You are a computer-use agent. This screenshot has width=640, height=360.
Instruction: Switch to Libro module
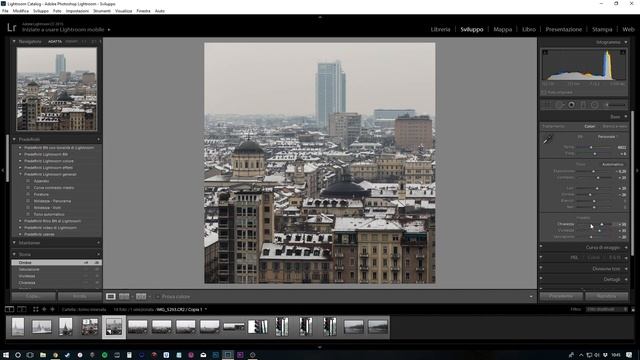[529, 29]
